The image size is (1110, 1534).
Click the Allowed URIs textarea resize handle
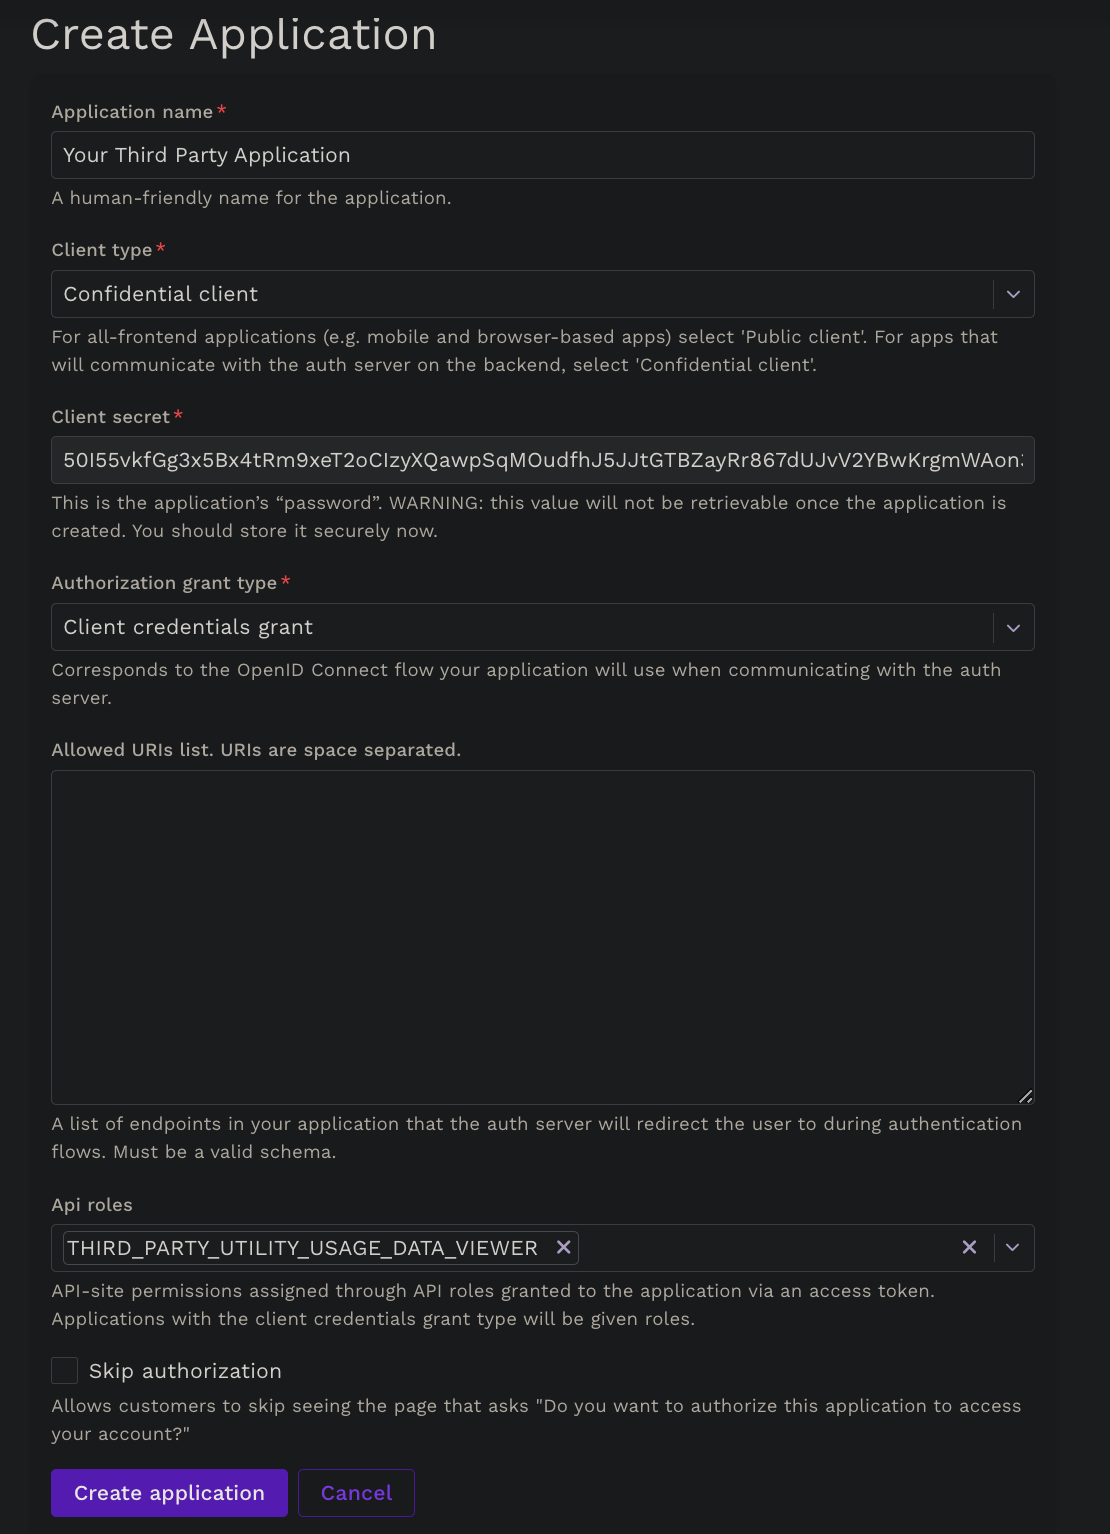tap(1025, 1096)
